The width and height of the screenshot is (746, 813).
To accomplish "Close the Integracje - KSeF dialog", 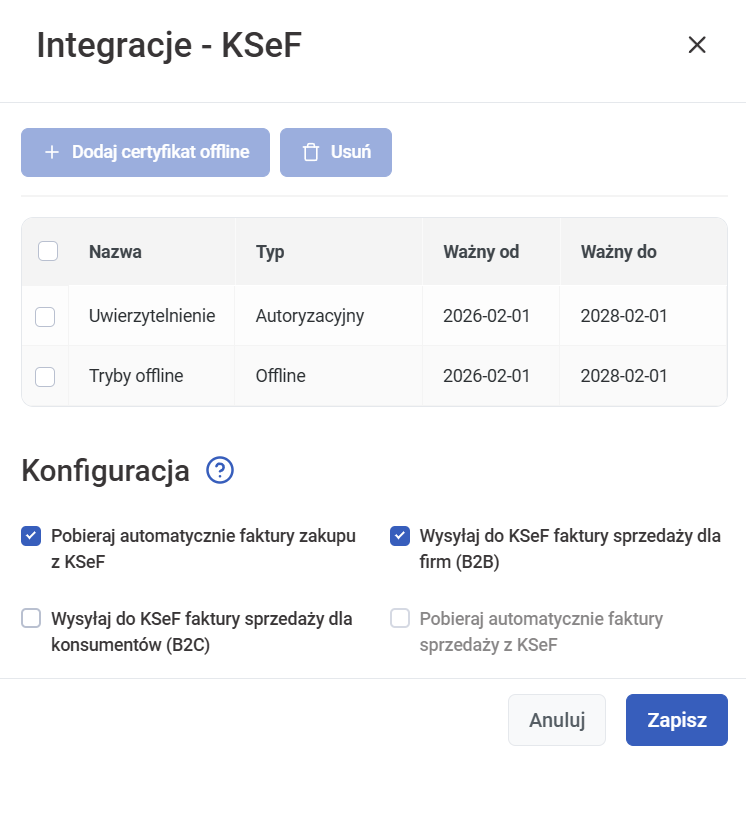I will (x=697, y=45).
